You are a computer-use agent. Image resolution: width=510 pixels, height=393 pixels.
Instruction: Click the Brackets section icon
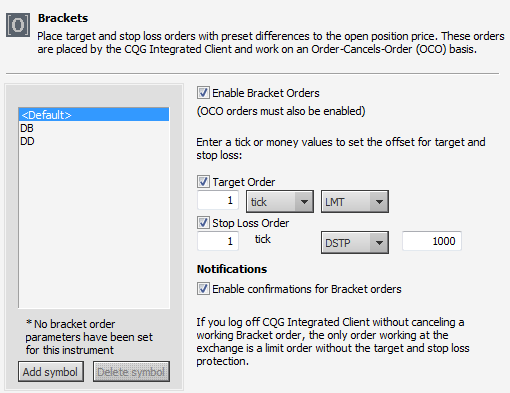18,25
